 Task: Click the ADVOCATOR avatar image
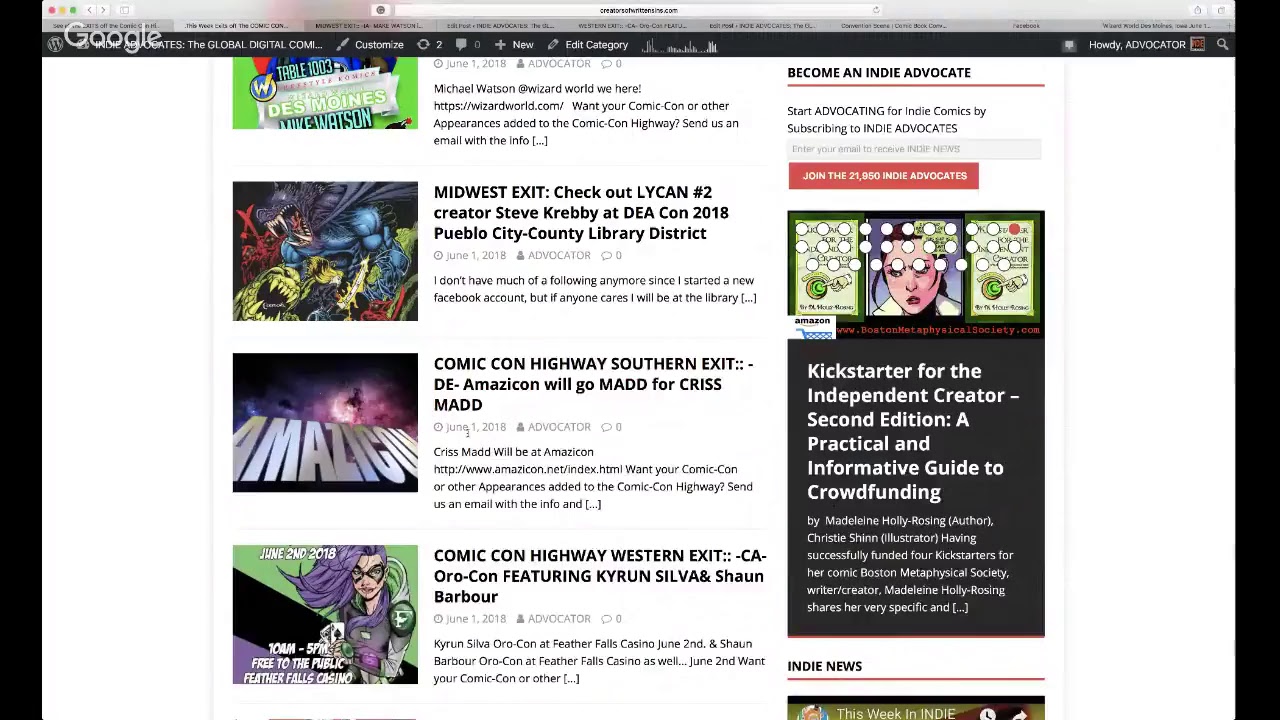(1197, 45)
